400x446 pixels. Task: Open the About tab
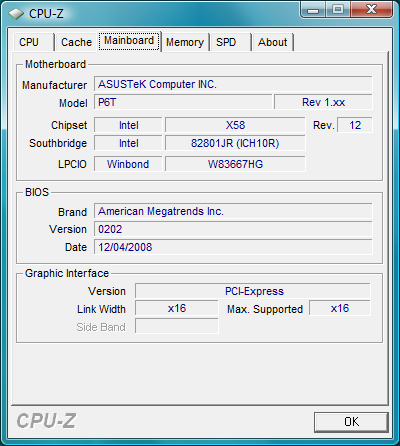[273, 42]
